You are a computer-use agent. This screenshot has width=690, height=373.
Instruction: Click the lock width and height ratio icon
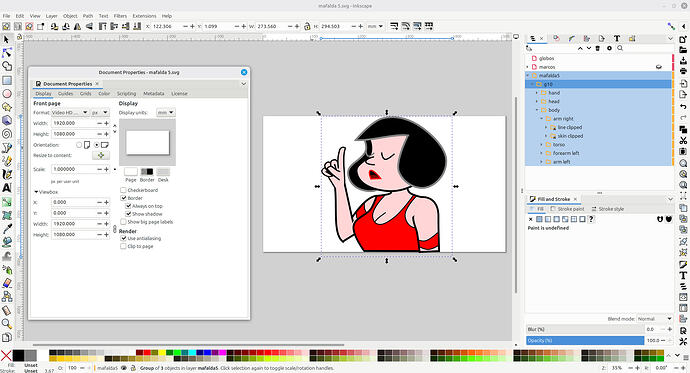point(307,26)
